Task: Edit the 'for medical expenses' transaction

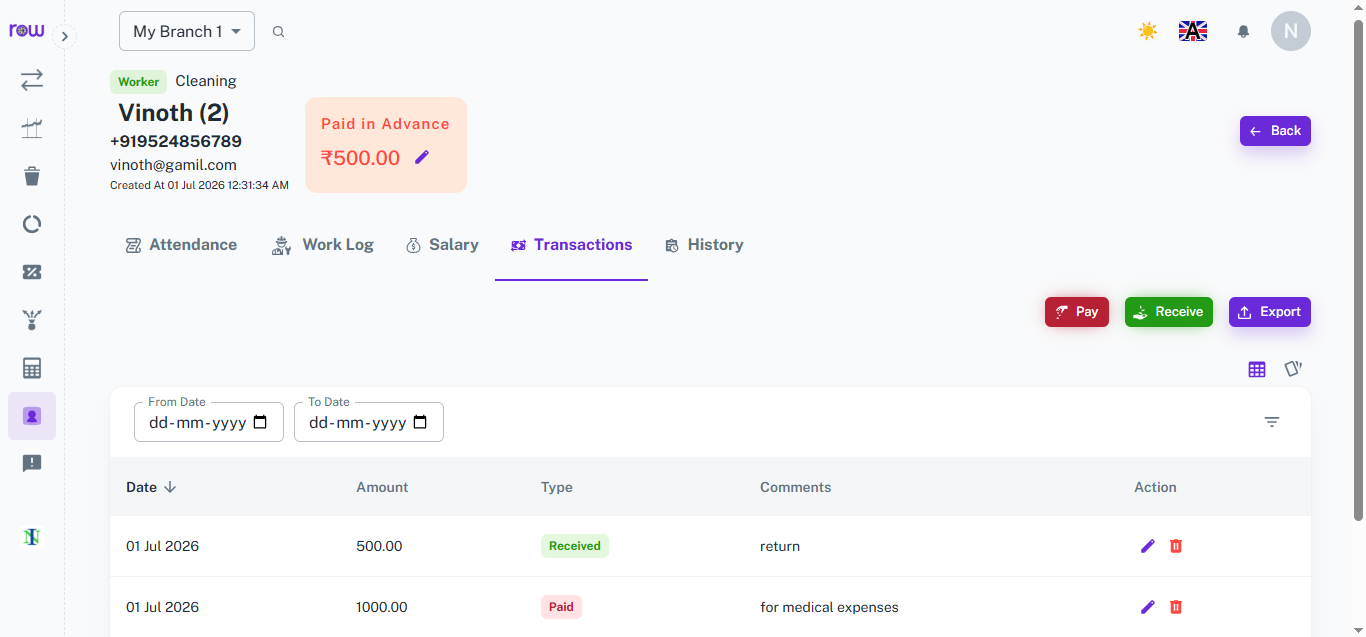Action: 1147,607
